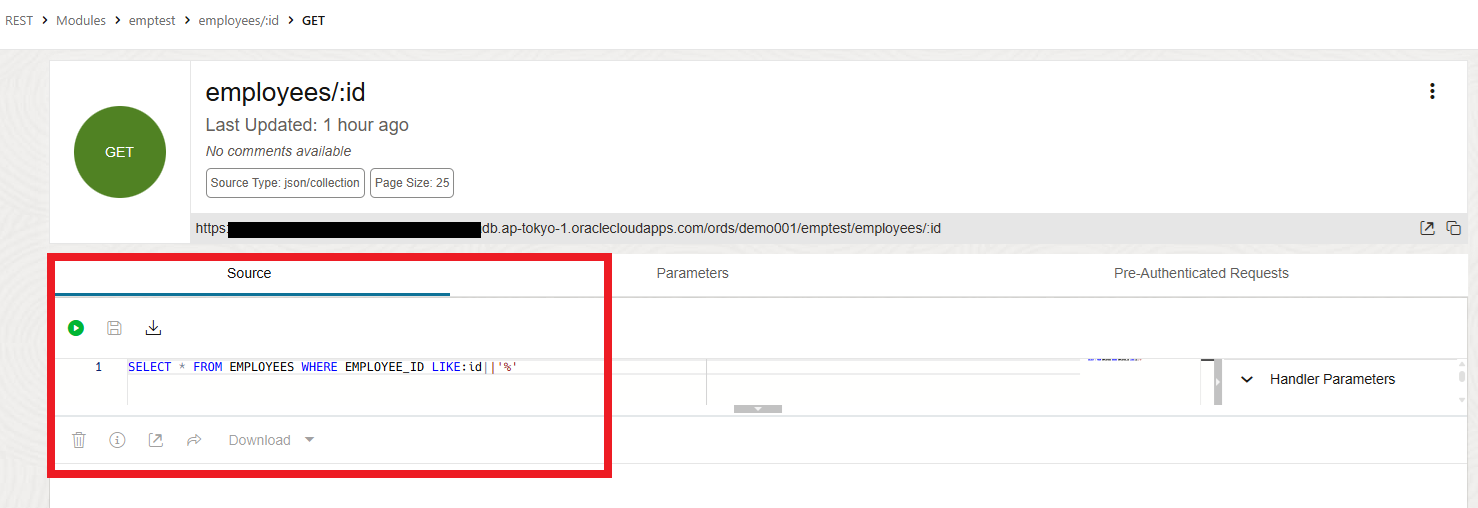Click GET in breadcrumb
The height and width of the screenshot is (508, 1478).
click(313, 20)
